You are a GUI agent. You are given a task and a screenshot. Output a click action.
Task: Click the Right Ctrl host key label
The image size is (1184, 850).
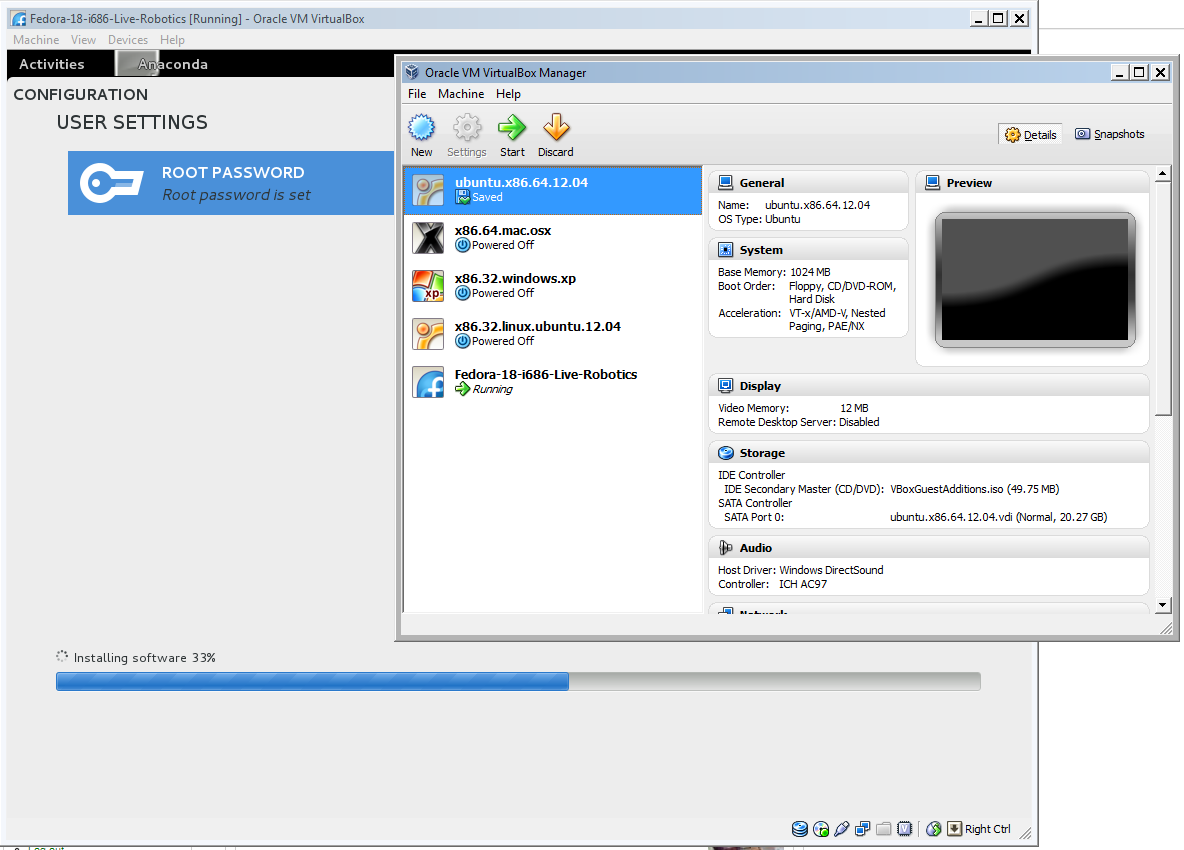988,829
